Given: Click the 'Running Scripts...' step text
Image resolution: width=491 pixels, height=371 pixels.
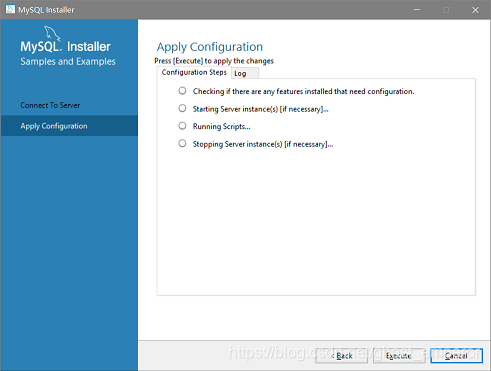Looking at the screenshot, I should point(222,126).
